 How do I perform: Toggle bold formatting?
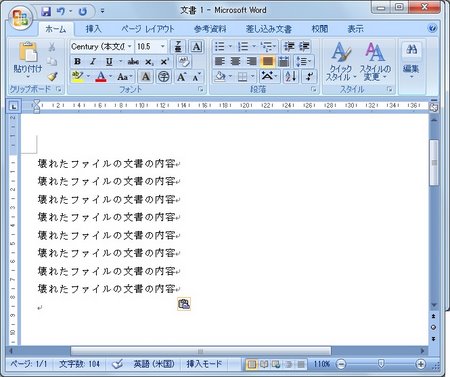click(77, 62)
